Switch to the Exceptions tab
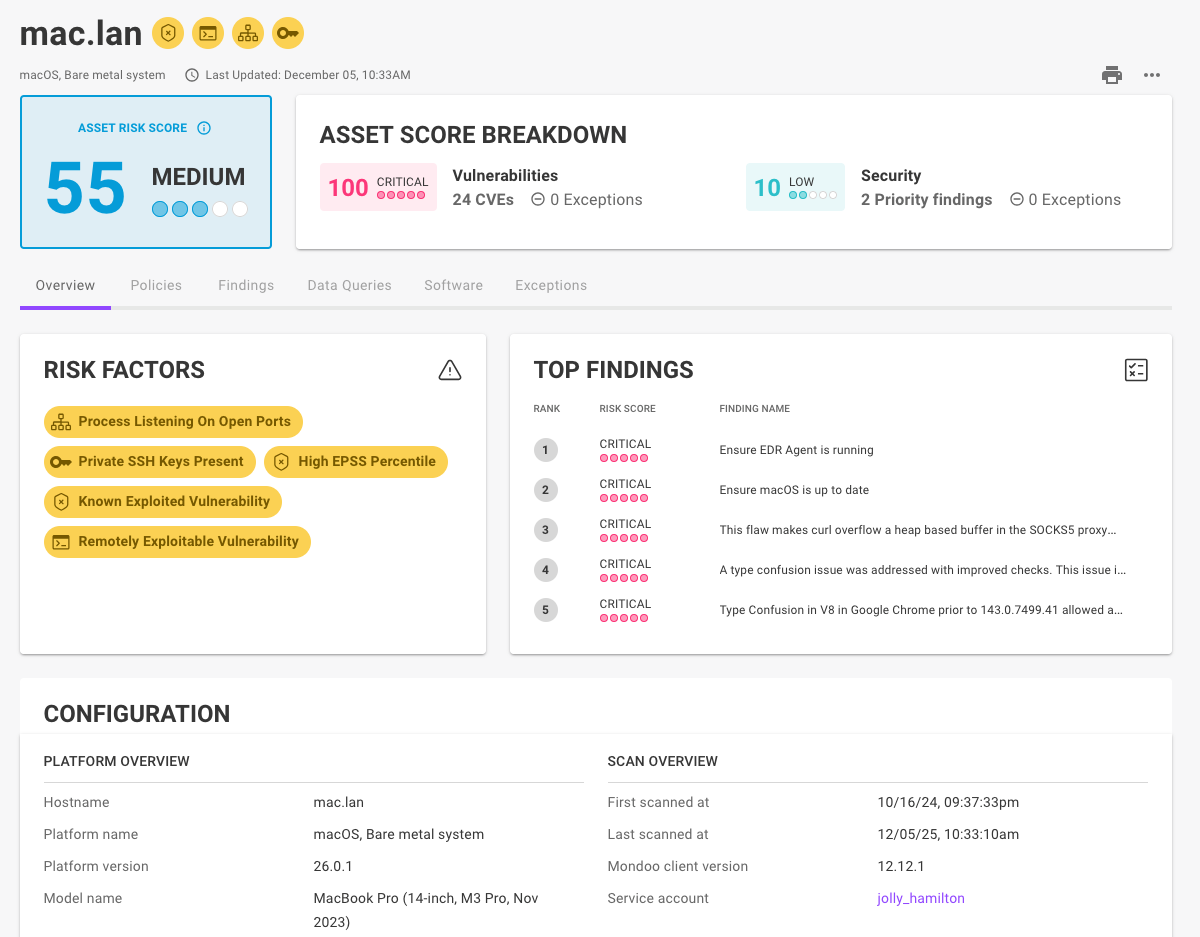Screen dimensions: 1200x937 (551, 285)
